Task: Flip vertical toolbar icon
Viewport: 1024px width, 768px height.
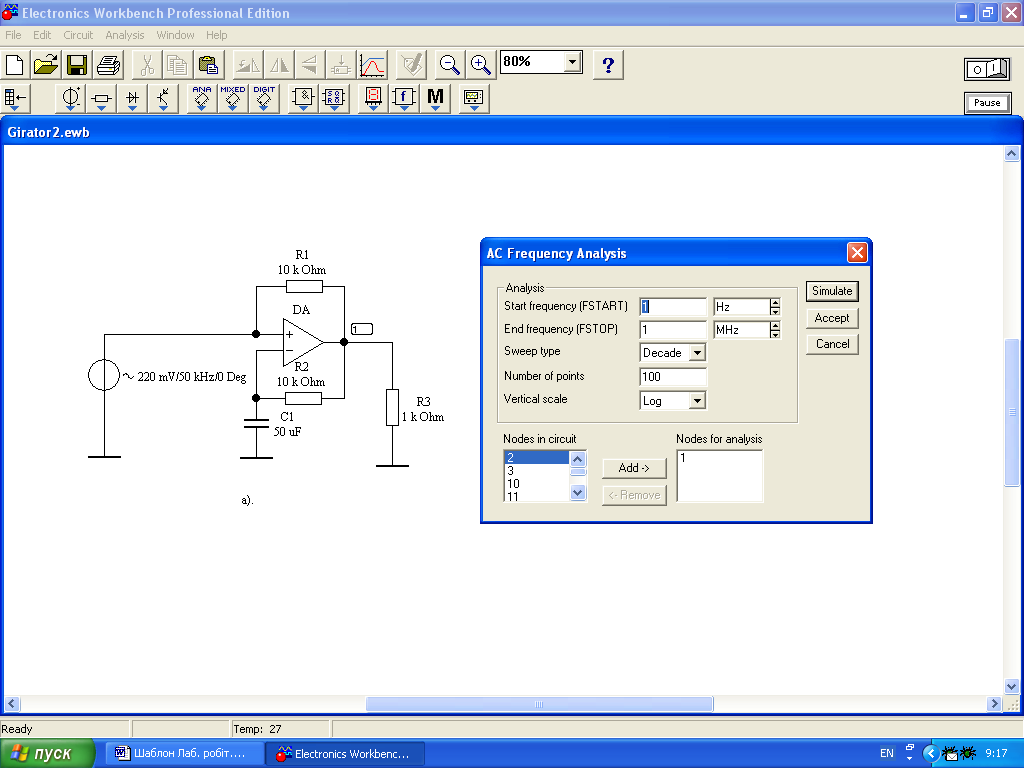Action: coord(310,65)
